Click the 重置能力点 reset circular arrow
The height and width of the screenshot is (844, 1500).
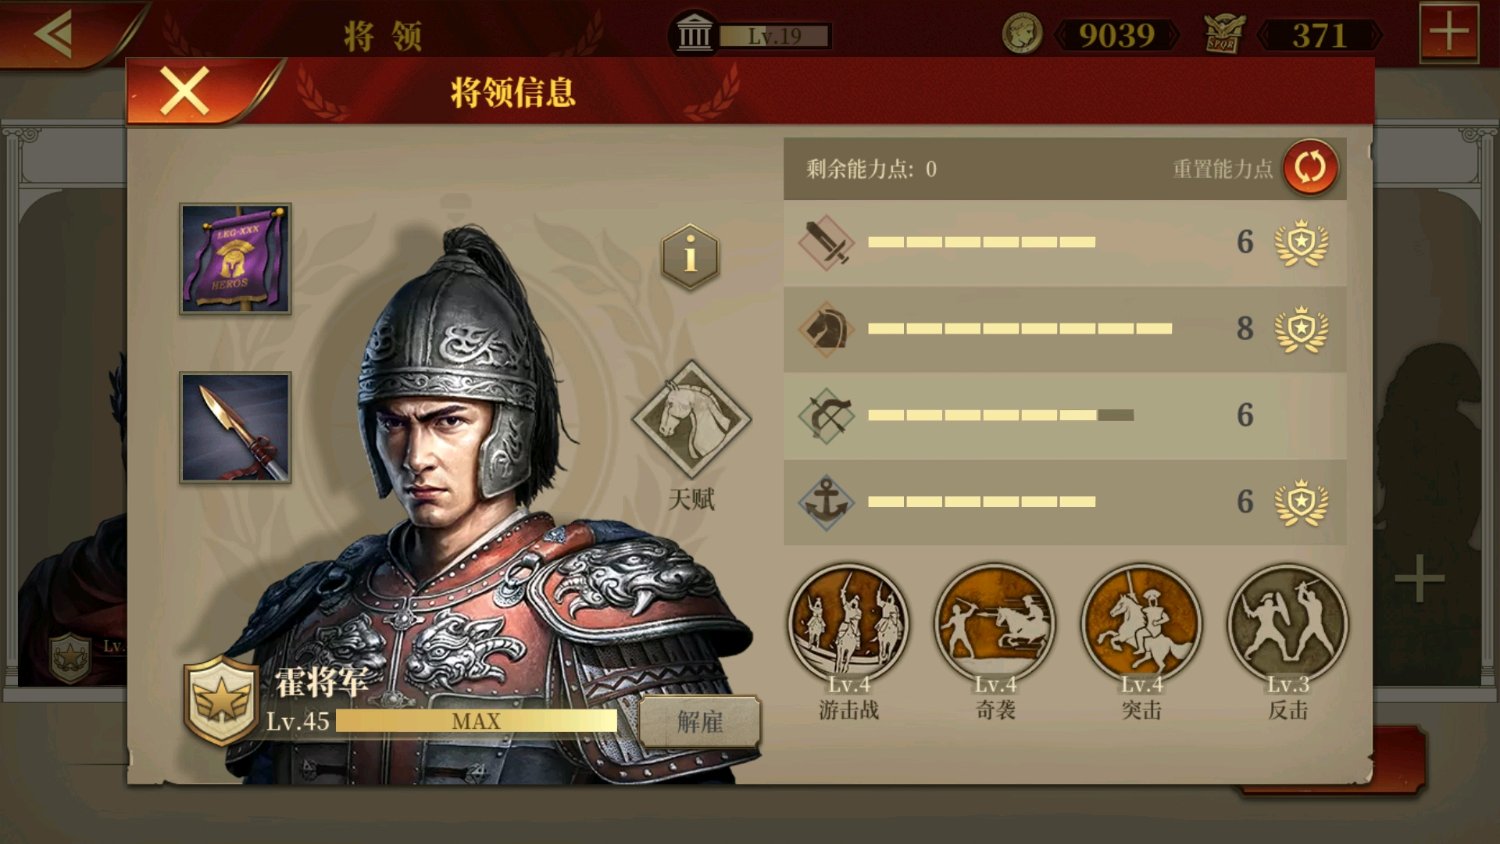pos(1310,167)
